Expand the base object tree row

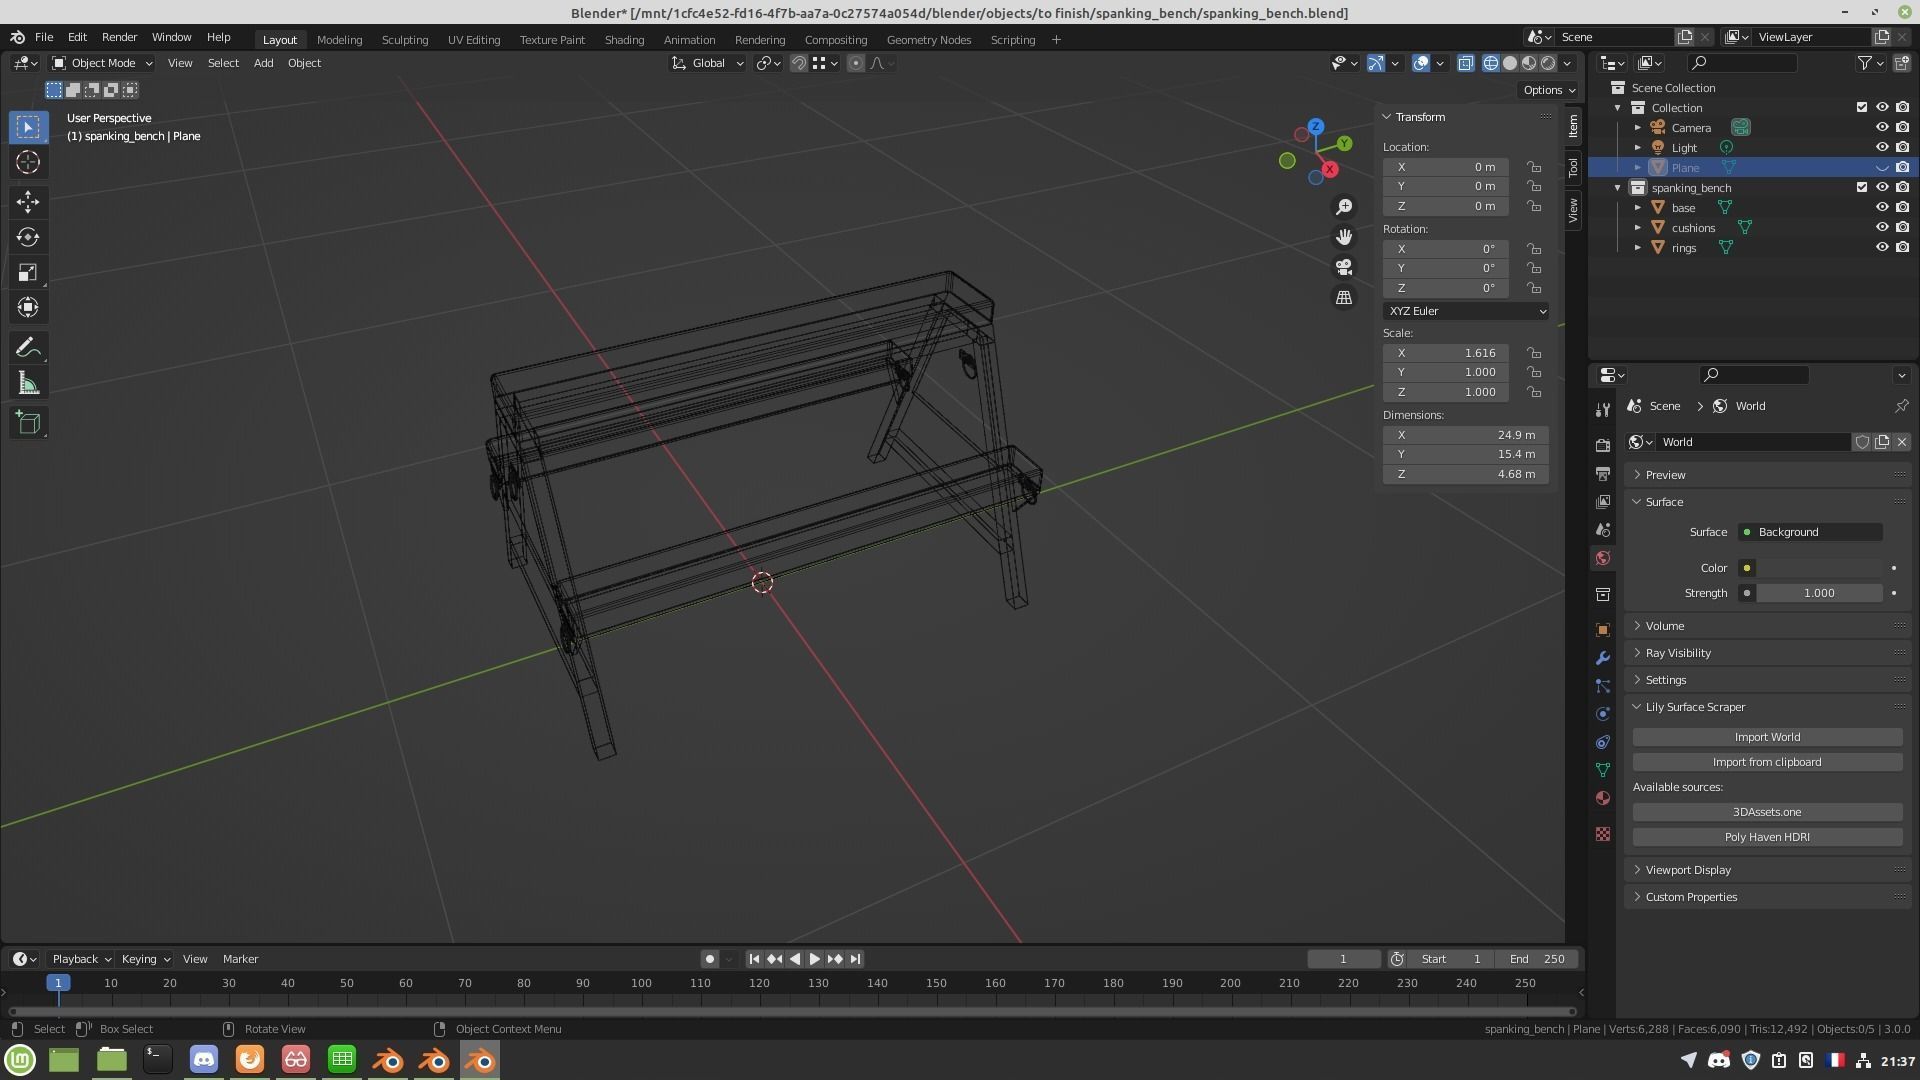point(1638,208)
